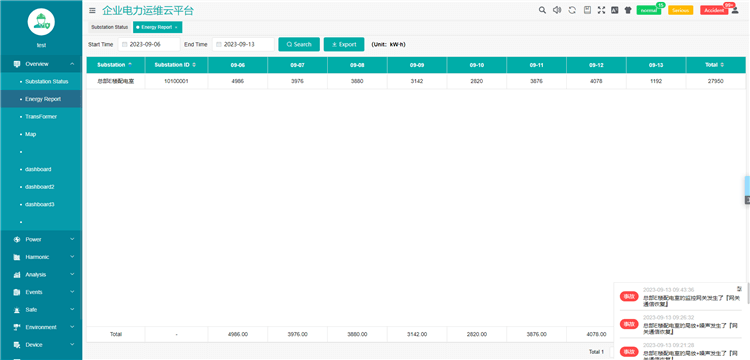
Task: Open the language switch icon
Action: (x=615, y=10)
